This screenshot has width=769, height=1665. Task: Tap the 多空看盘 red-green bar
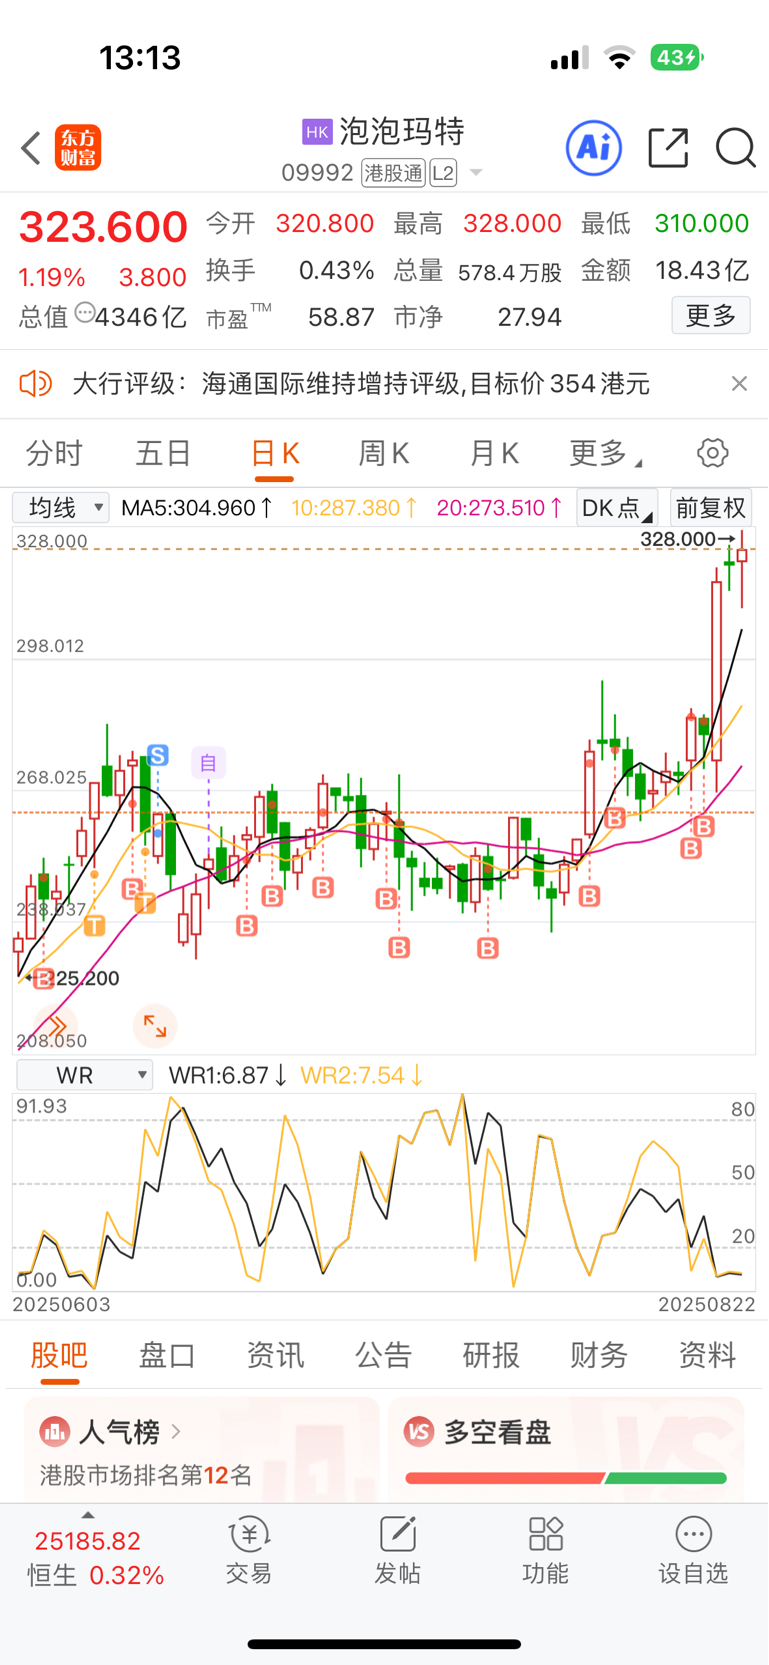pos(566,1477)
